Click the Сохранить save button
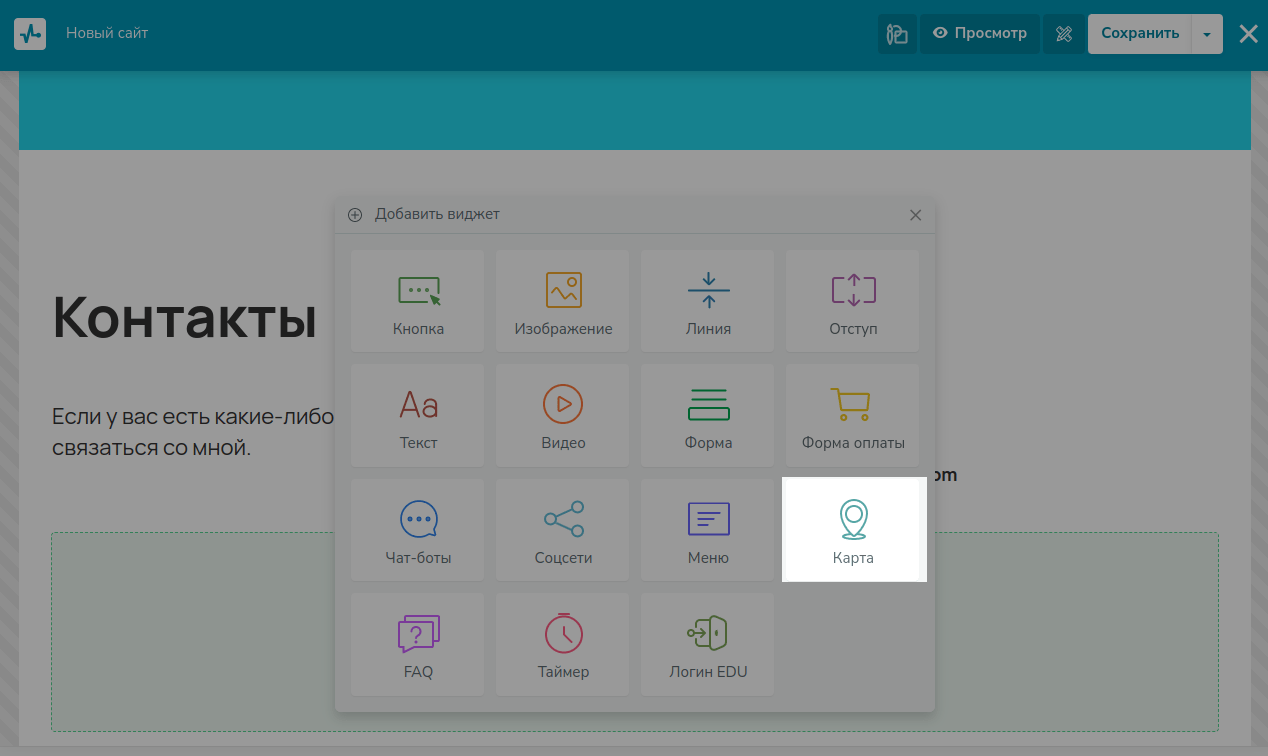Screen dimensions: 1268x756 1140,34
